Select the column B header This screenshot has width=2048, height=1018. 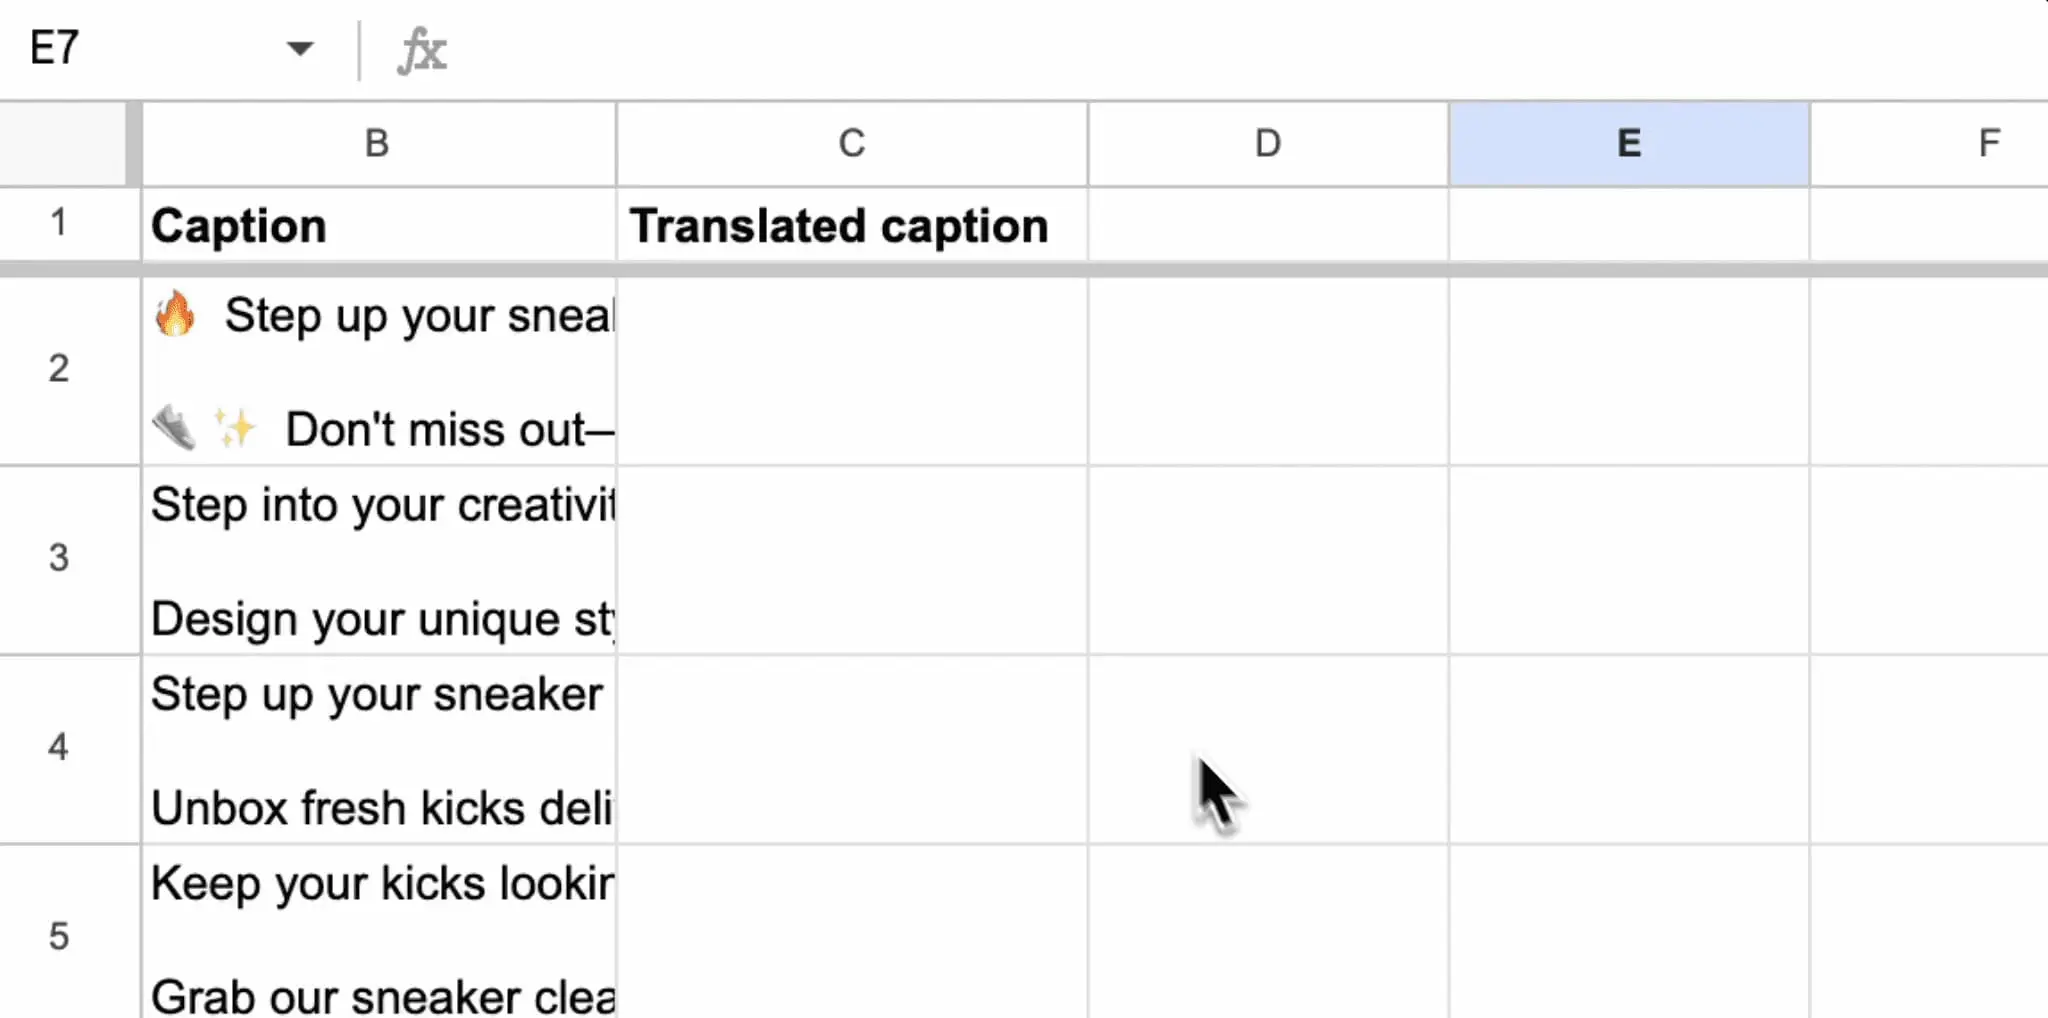click(377, 144)
